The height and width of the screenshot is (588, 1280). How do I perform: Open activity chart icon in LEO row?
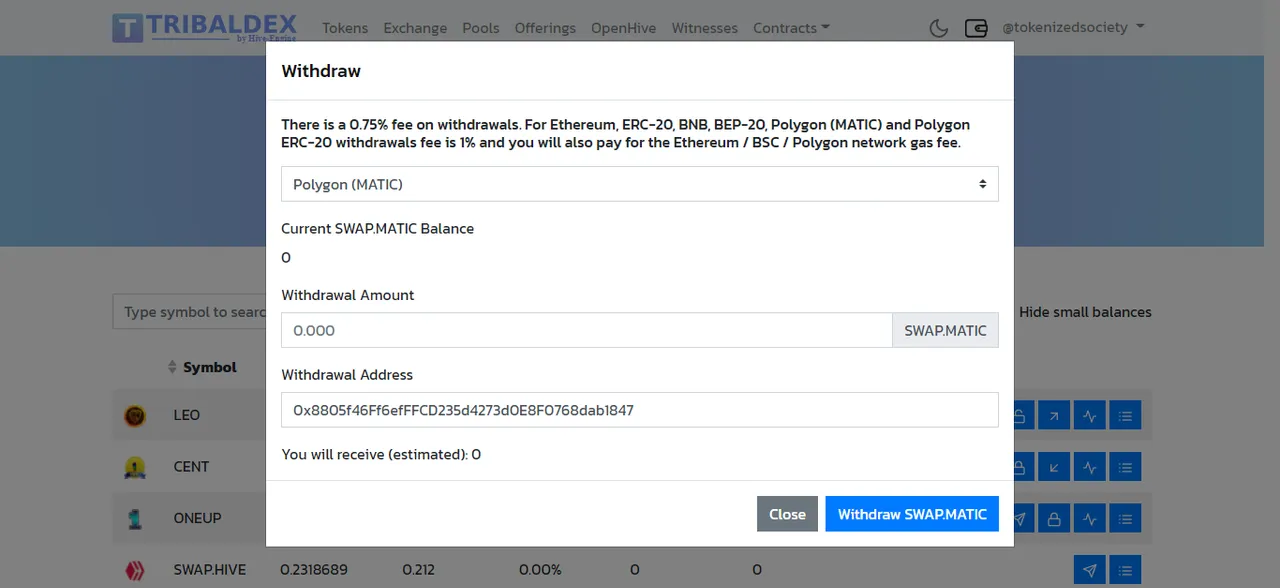(1090, 415)
